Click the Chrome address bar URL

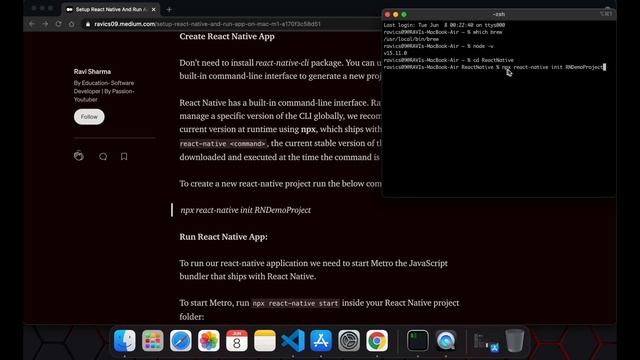(207, 24)
